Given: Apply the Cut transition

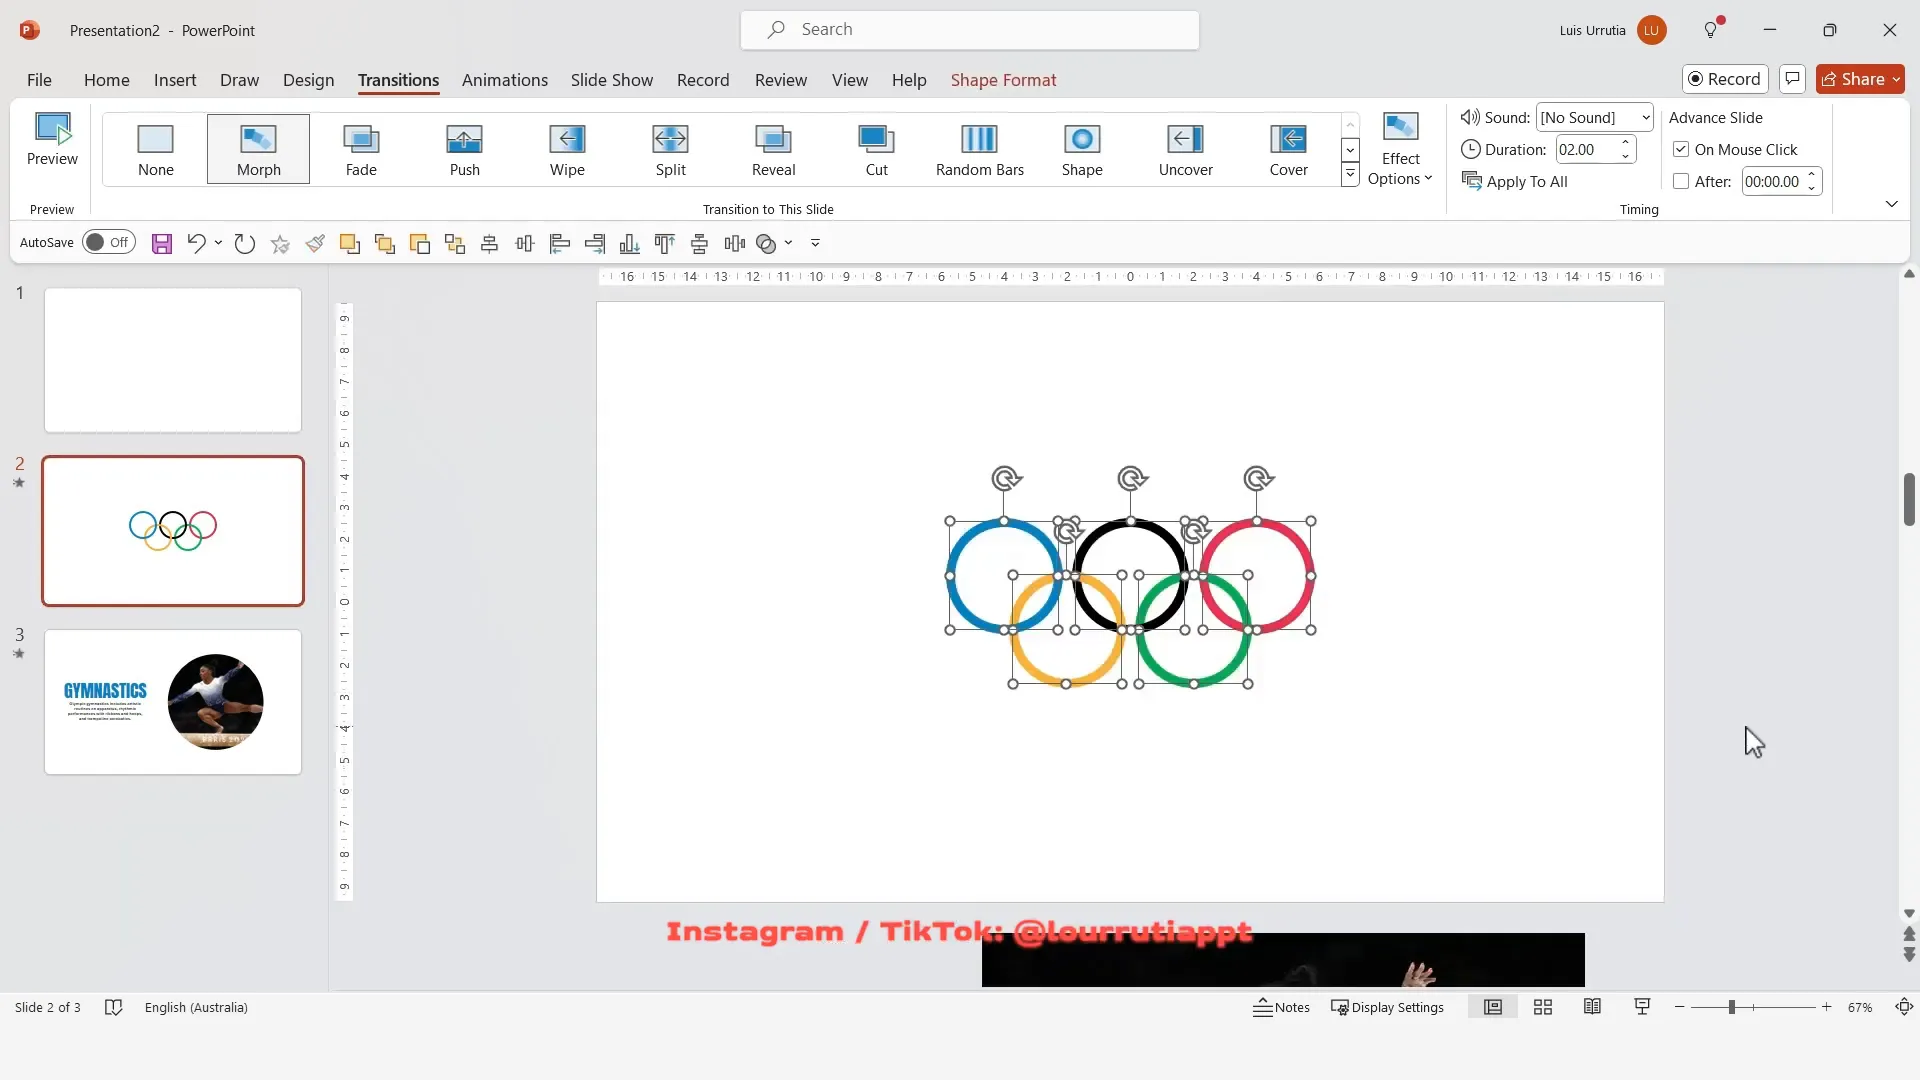Looking at the screenshot, I should pyautogui.click(x=876, y=149).
